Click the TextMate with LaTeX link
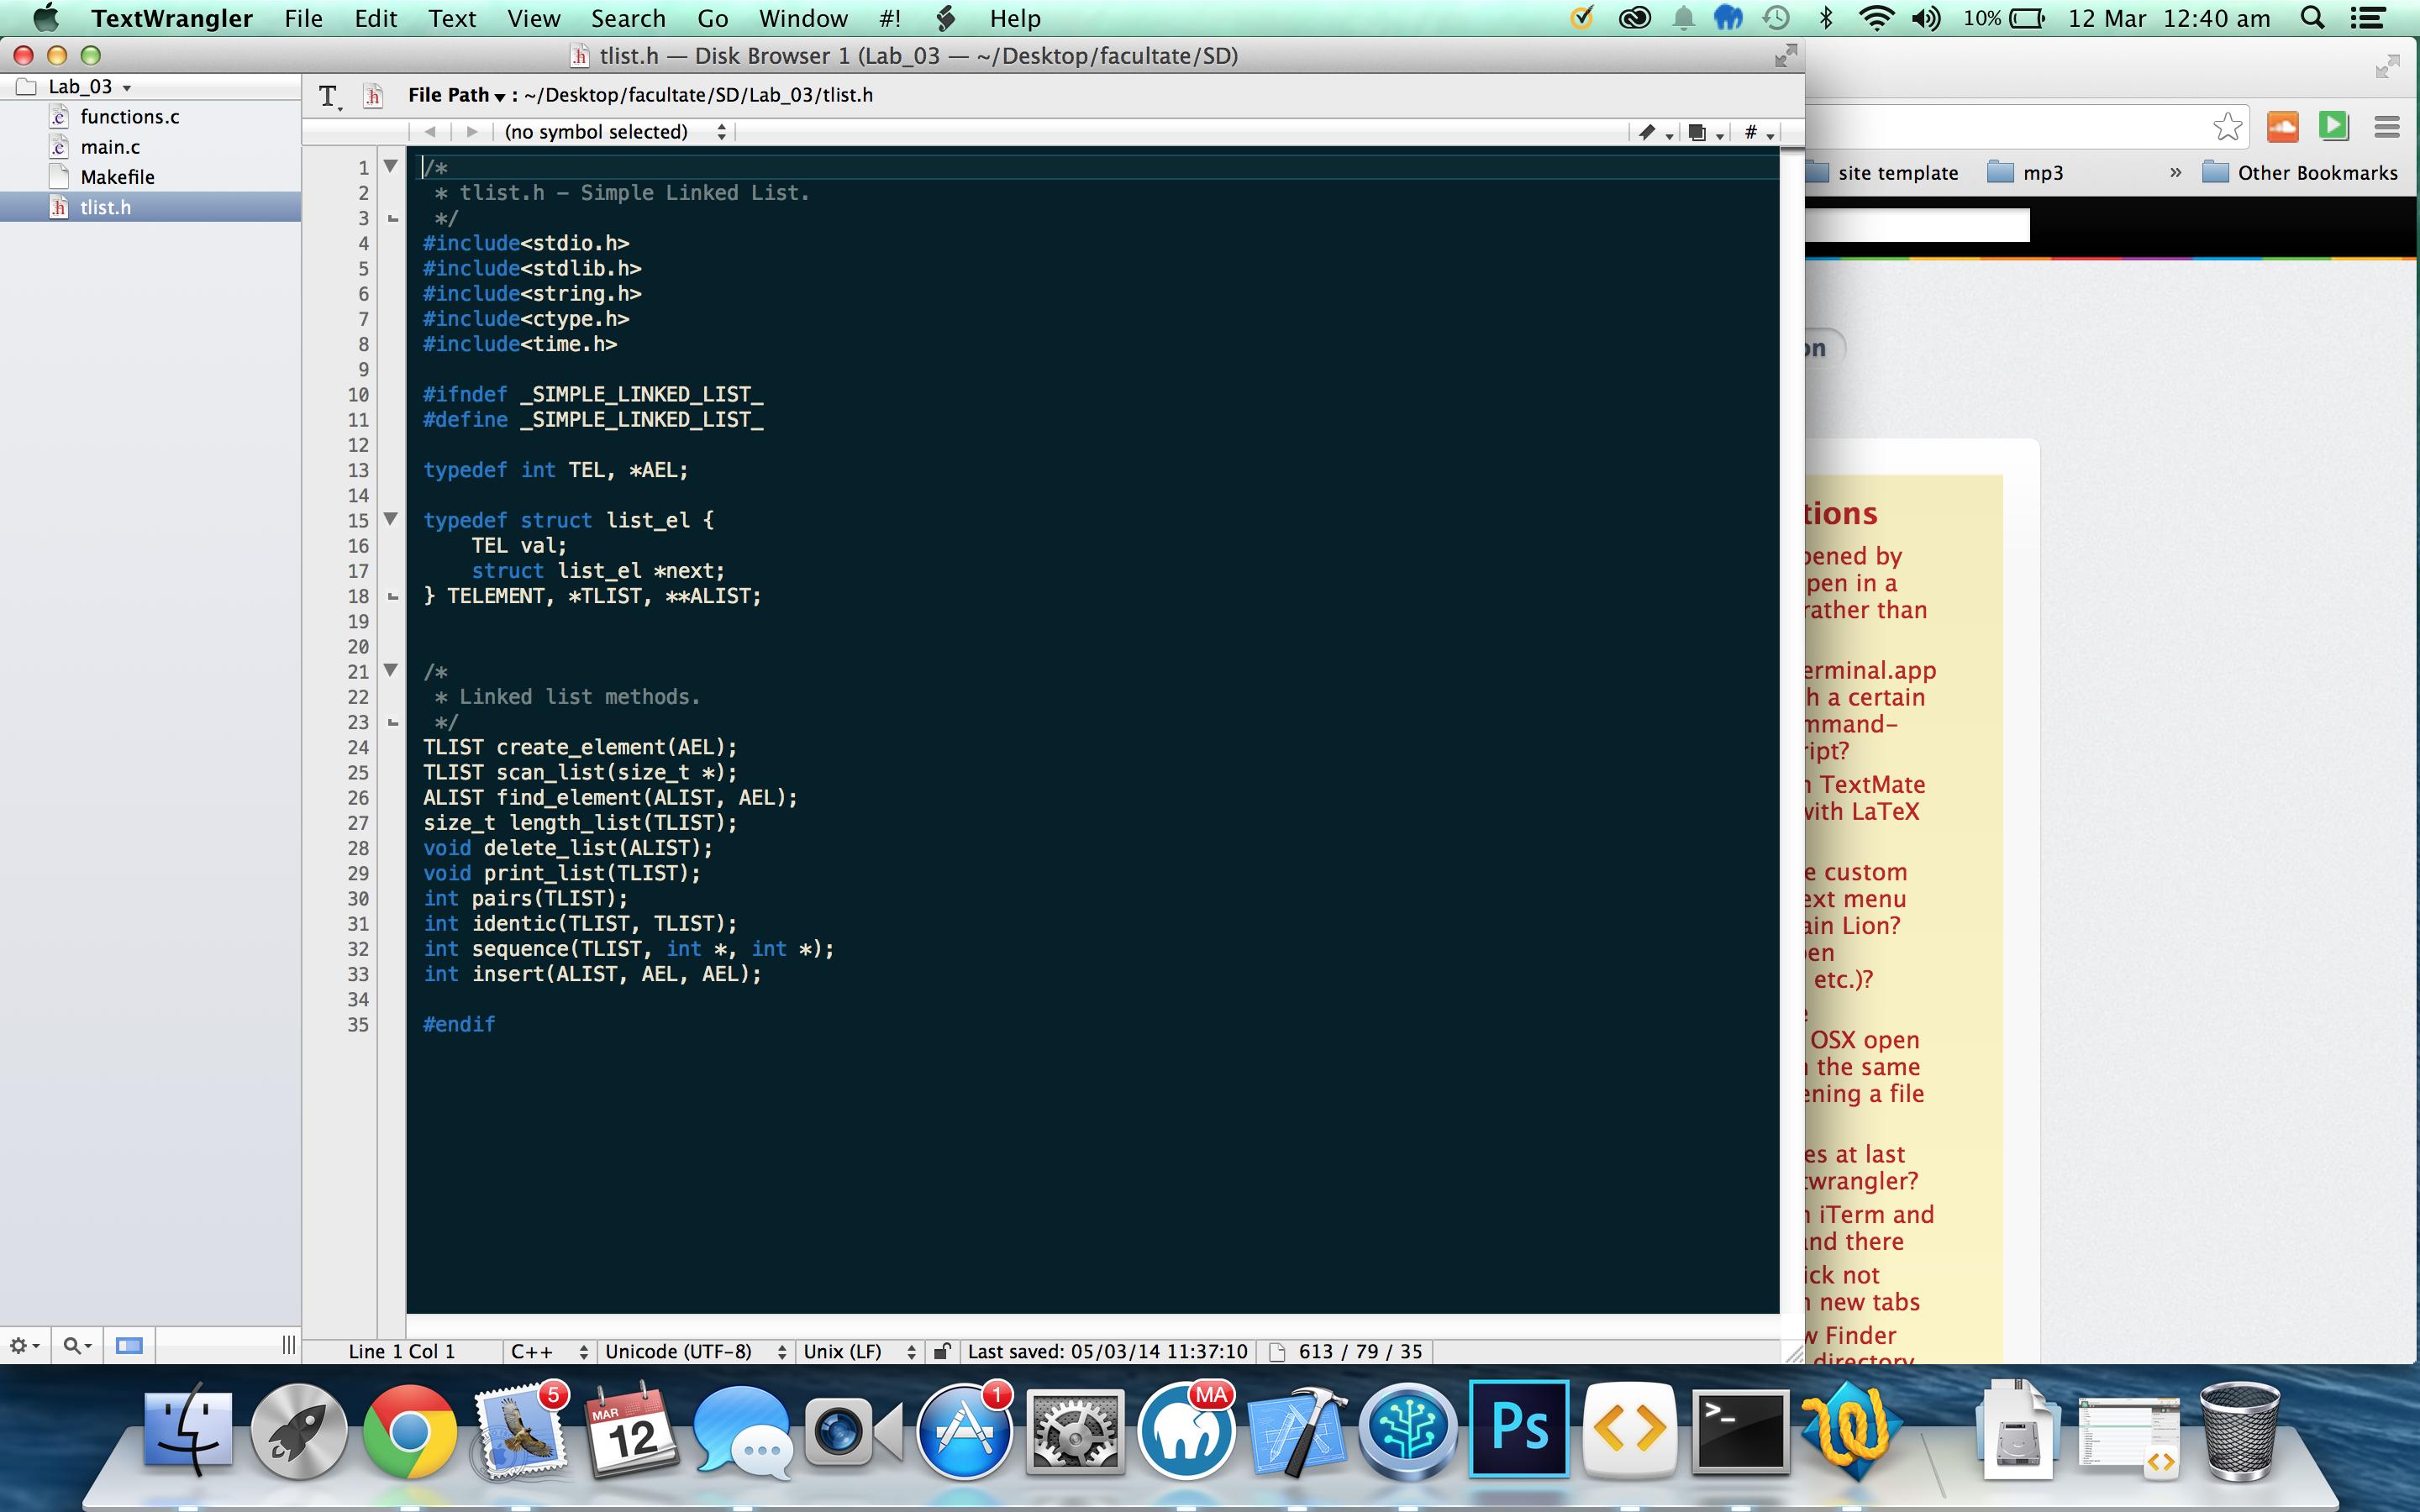The width and height of the screenshot is (2420, 1512). coord(1866,798)
